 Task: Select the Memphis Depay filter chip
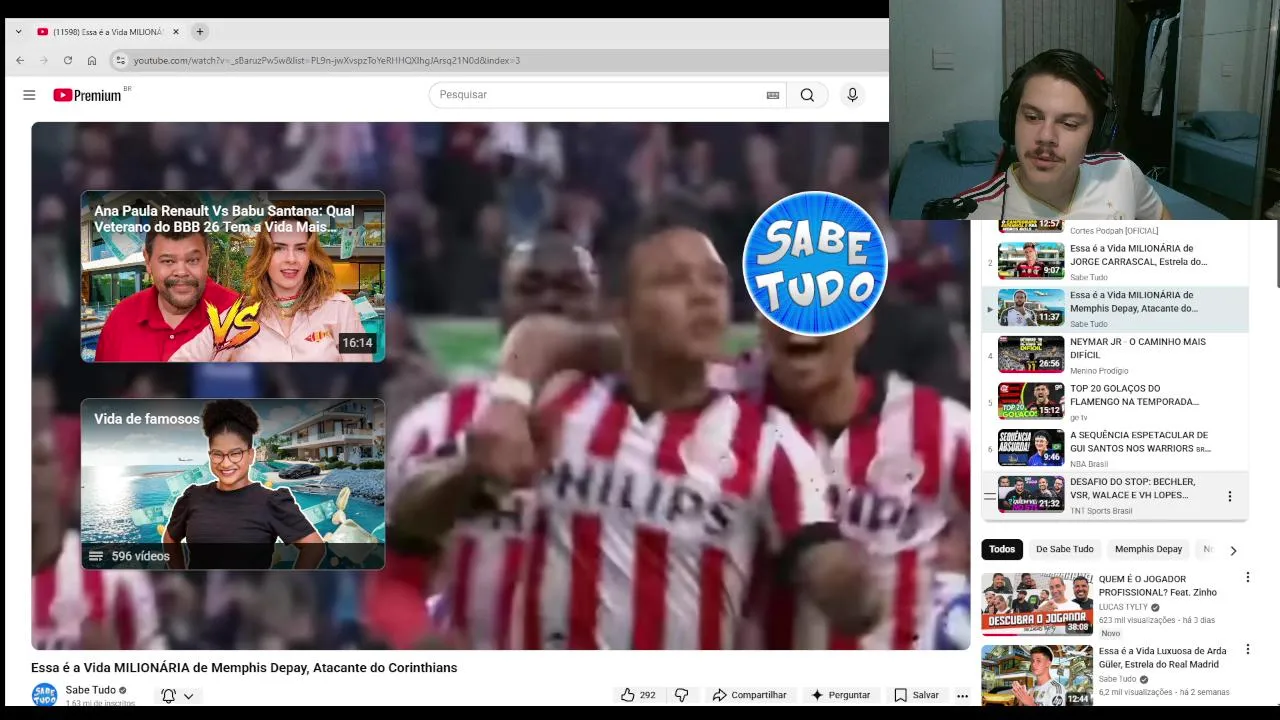tap(1148, 549)
